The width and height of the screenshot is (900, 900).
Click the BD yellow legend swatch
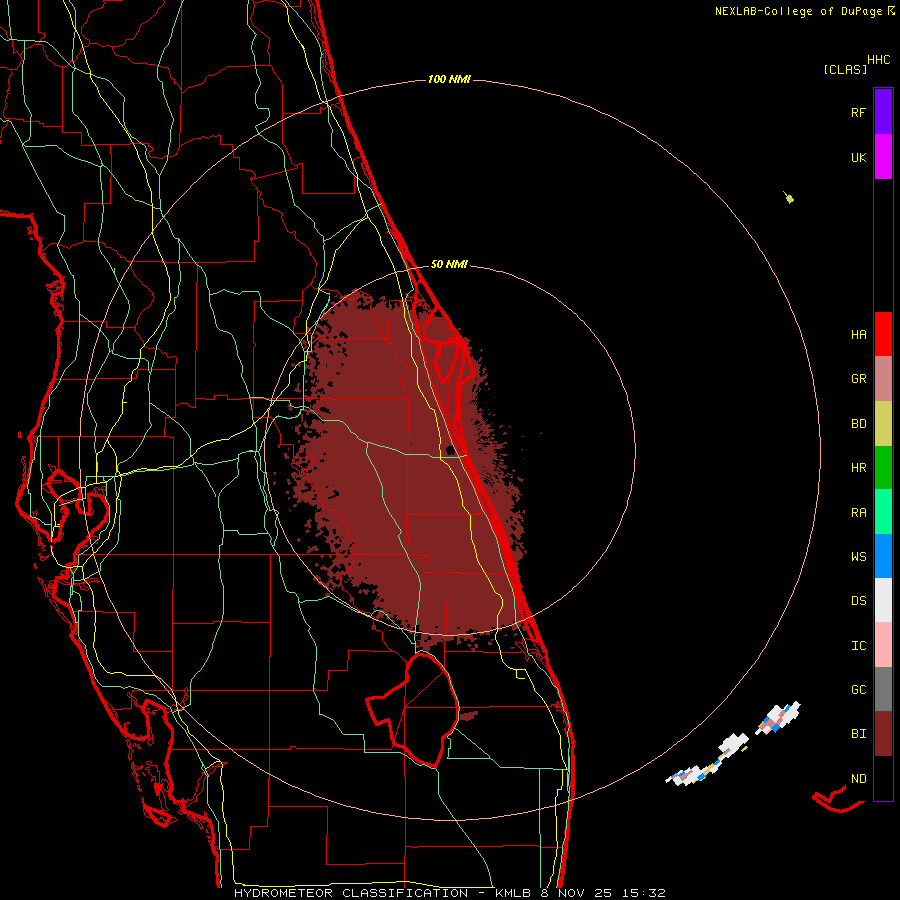883,424
